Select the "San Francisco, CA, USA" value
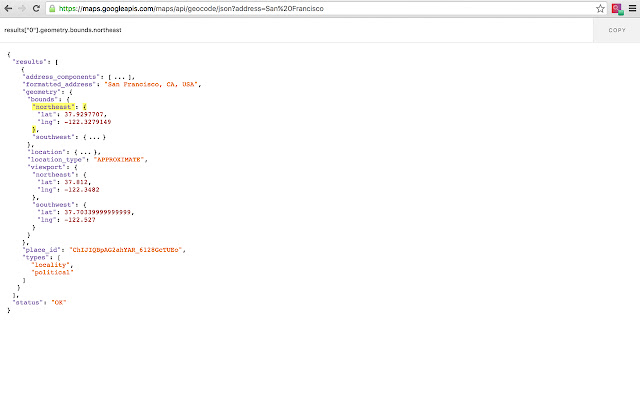This screenshot has width=640, height=400. 151,84
